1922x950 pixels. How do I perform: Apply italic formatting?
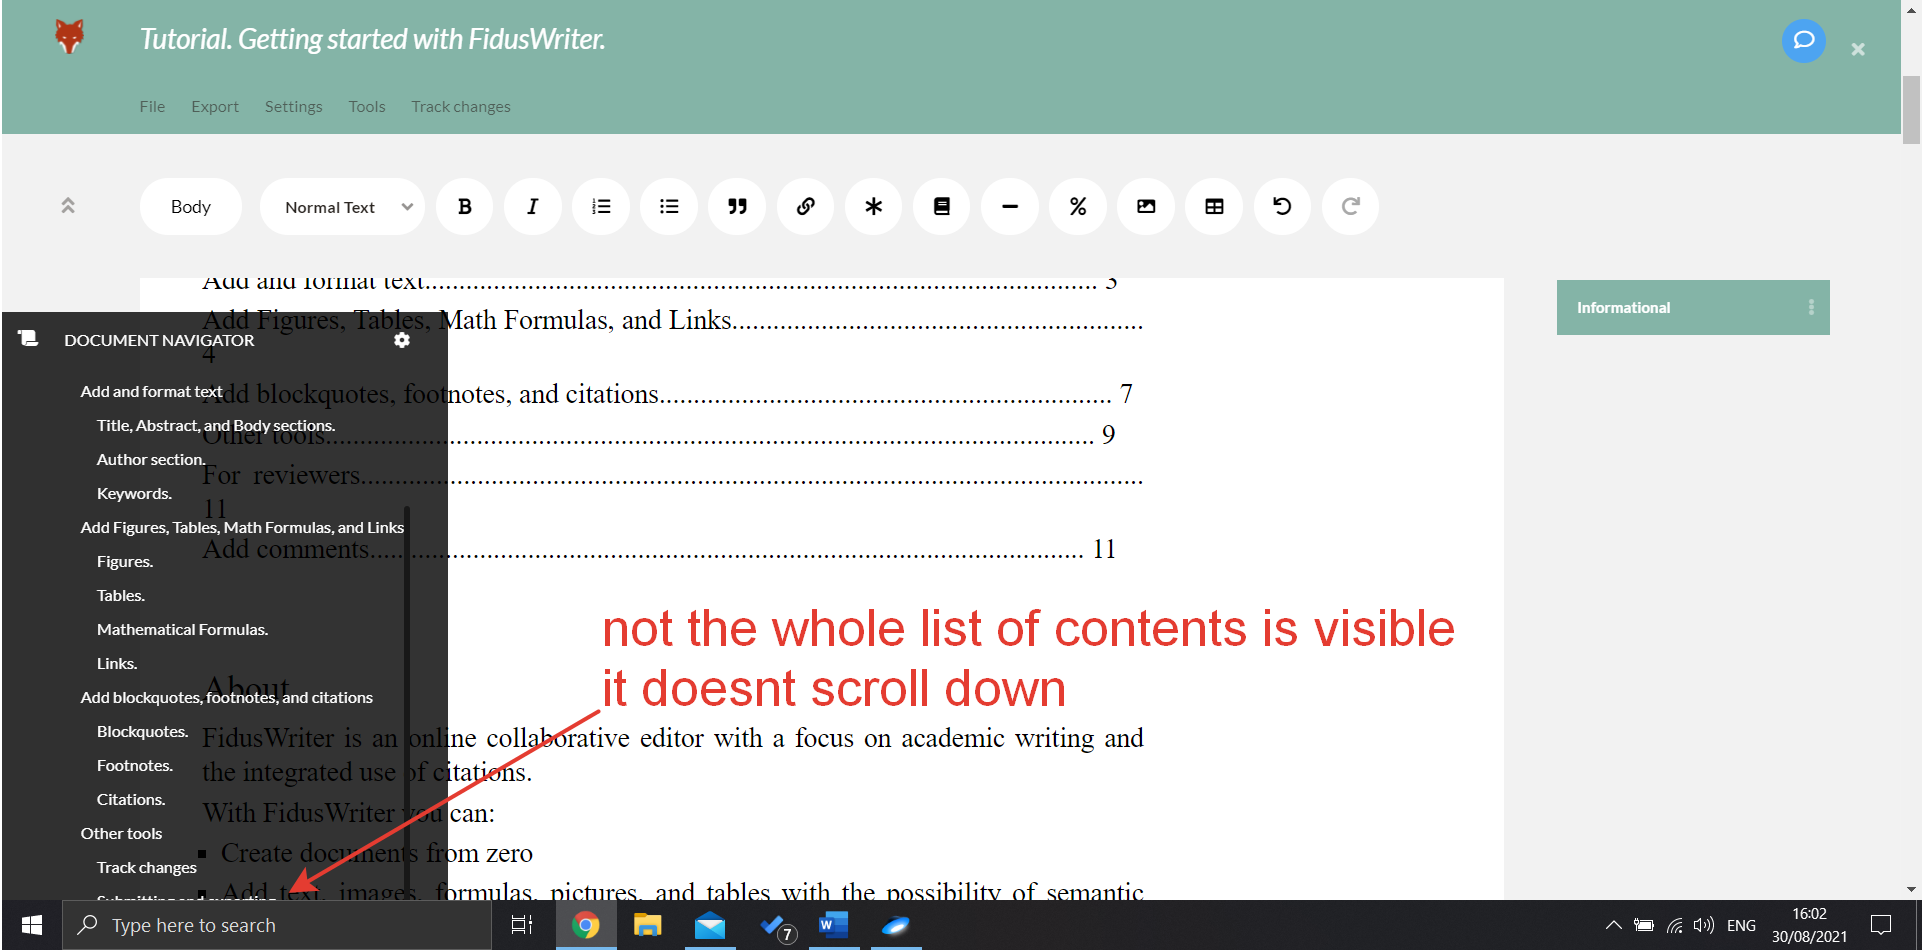click(532, 206)
